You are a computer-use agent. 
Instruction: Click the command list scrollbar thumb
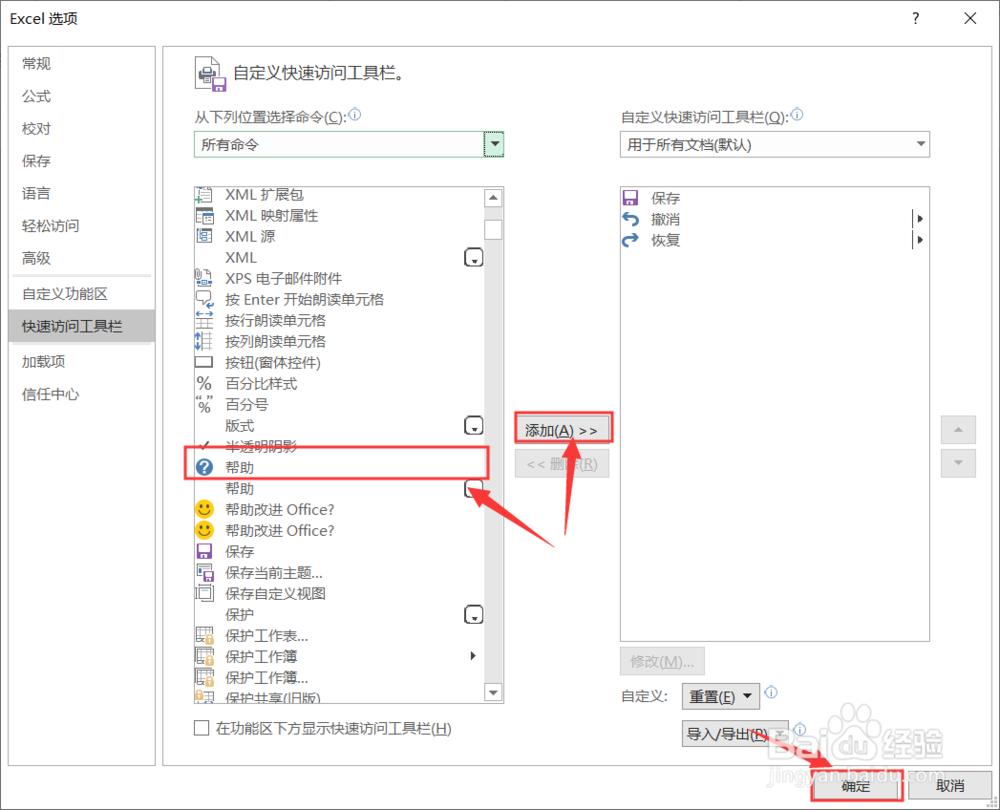coord(493,230)
